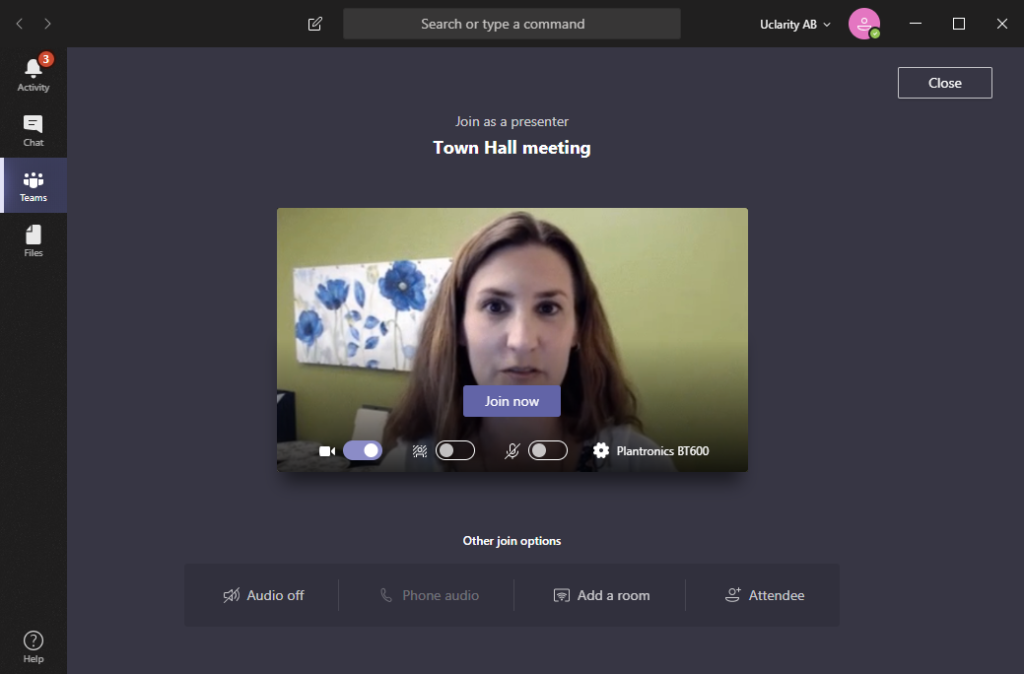Screen dimensions: 1024x674
Task: Click the Plantronics BT600 device label
Action: (663, 451)
